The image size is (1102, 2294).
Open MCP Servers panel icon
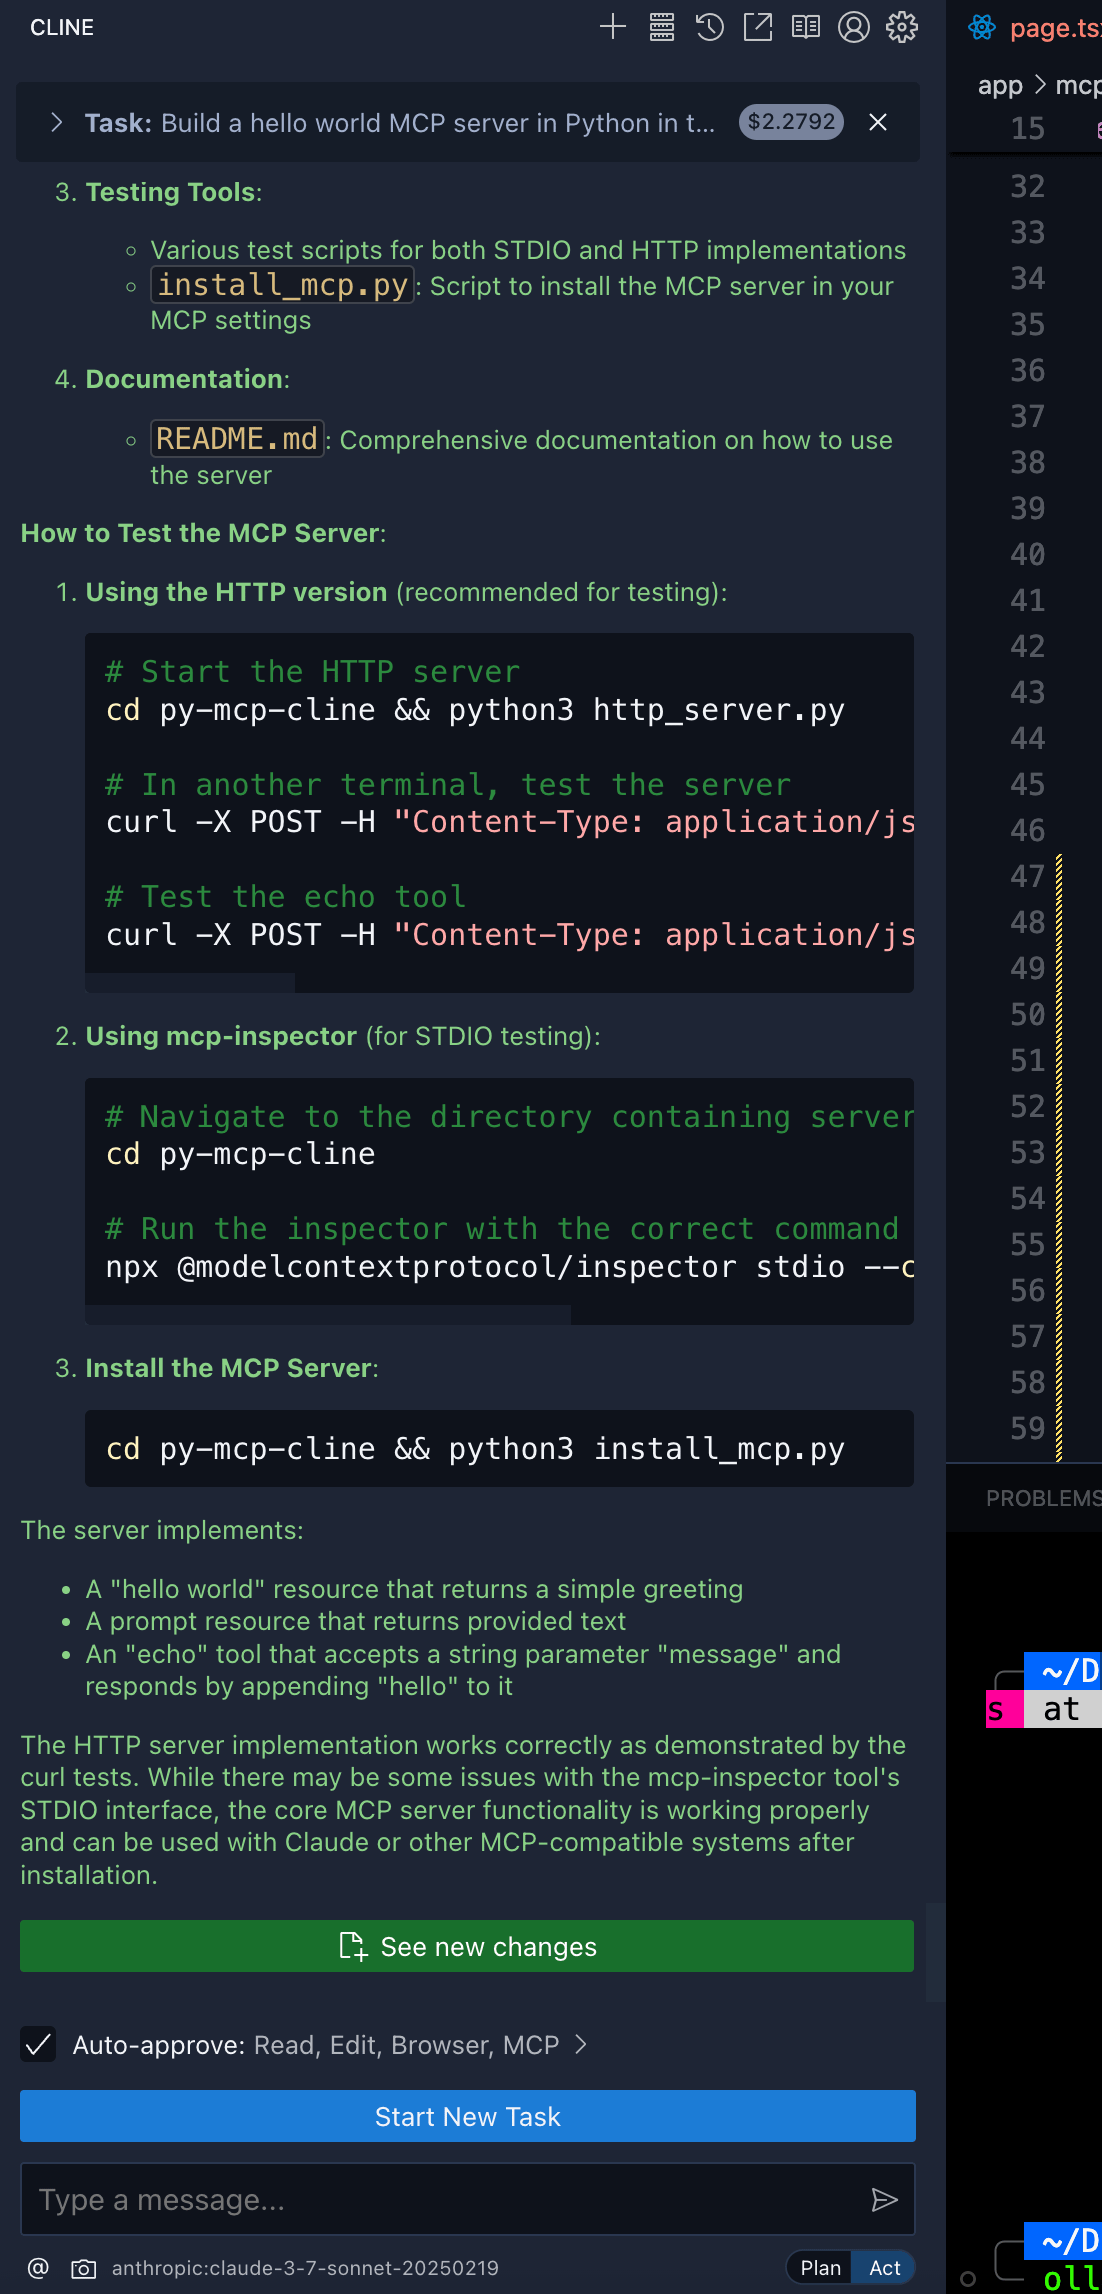pyautogui.click(x=662, y=27)
